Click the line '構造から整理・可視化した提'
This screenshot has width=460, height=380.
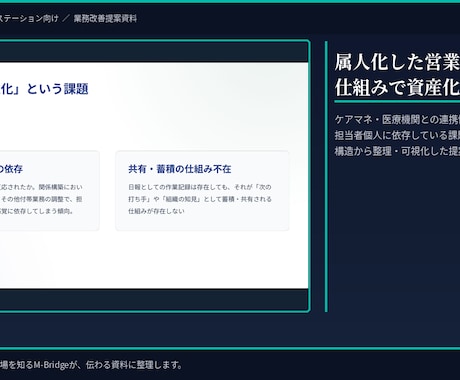pos(397,151)
